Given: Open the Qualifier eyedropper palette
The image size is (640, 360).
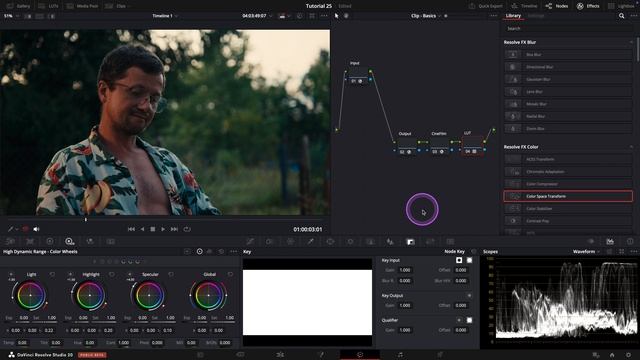Looking at the screenshot, I should tap(310, 242).
